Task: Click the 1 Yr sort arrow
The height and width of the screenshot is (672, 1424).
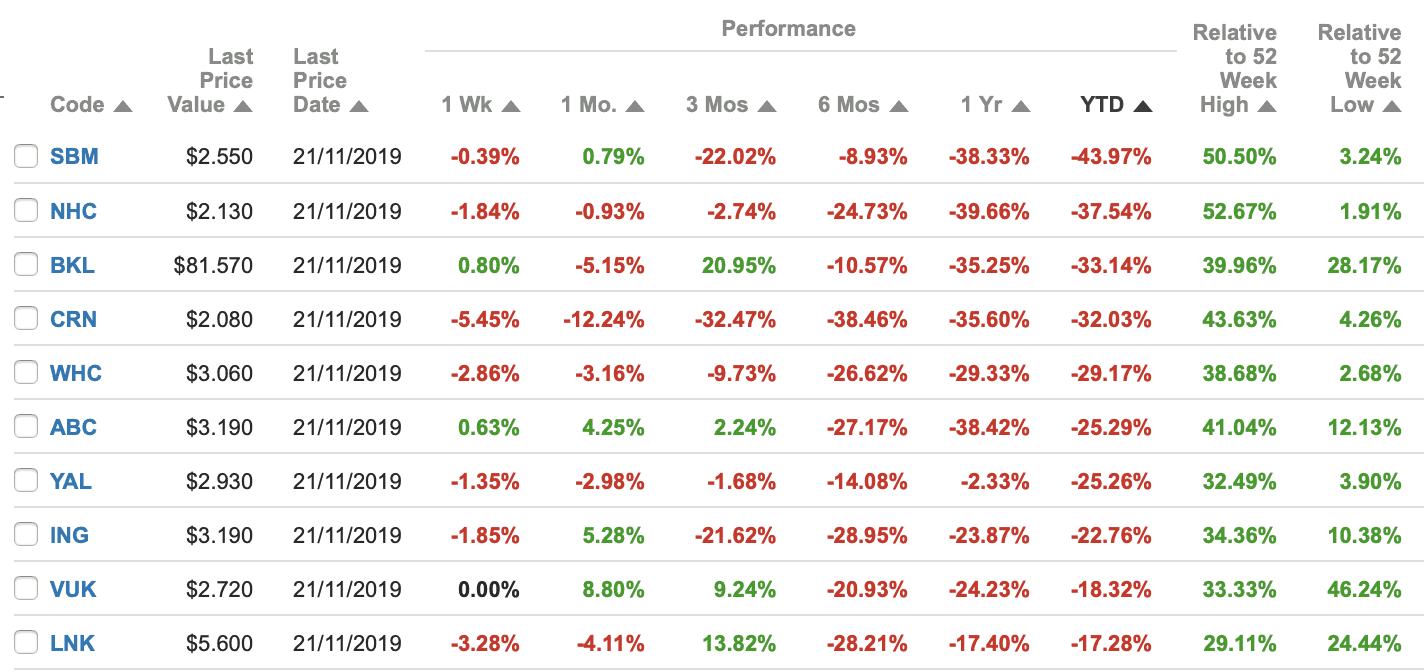Action: pos(1020,106)
